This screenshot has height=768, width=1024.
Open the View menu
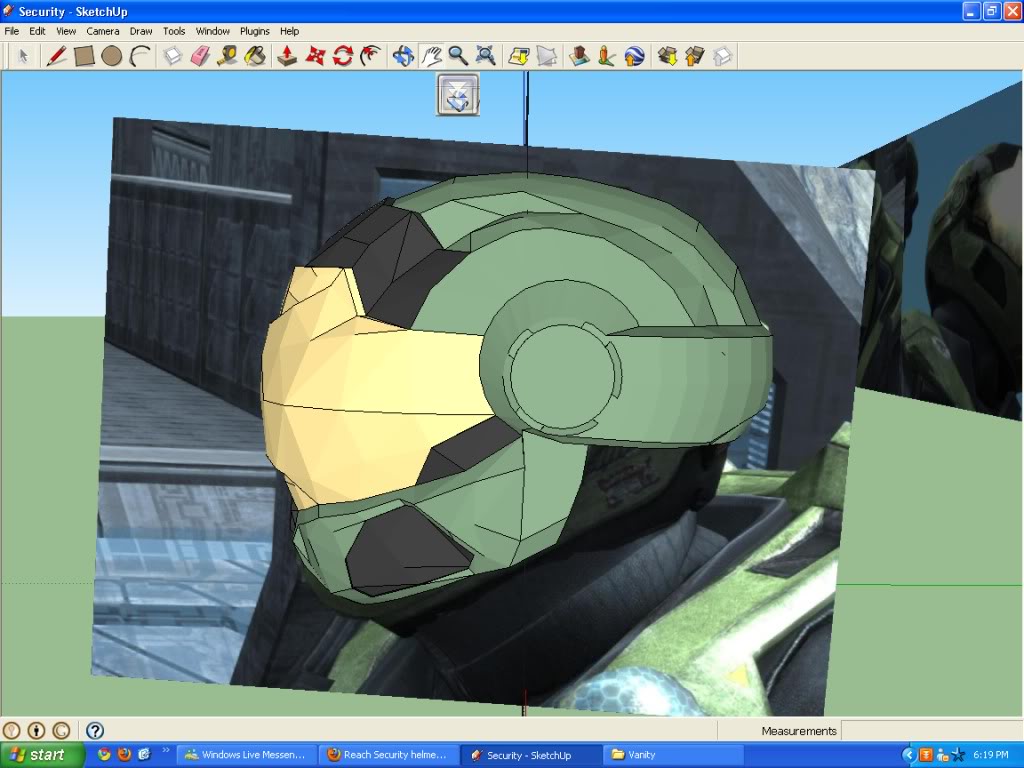tap(66, 31)
